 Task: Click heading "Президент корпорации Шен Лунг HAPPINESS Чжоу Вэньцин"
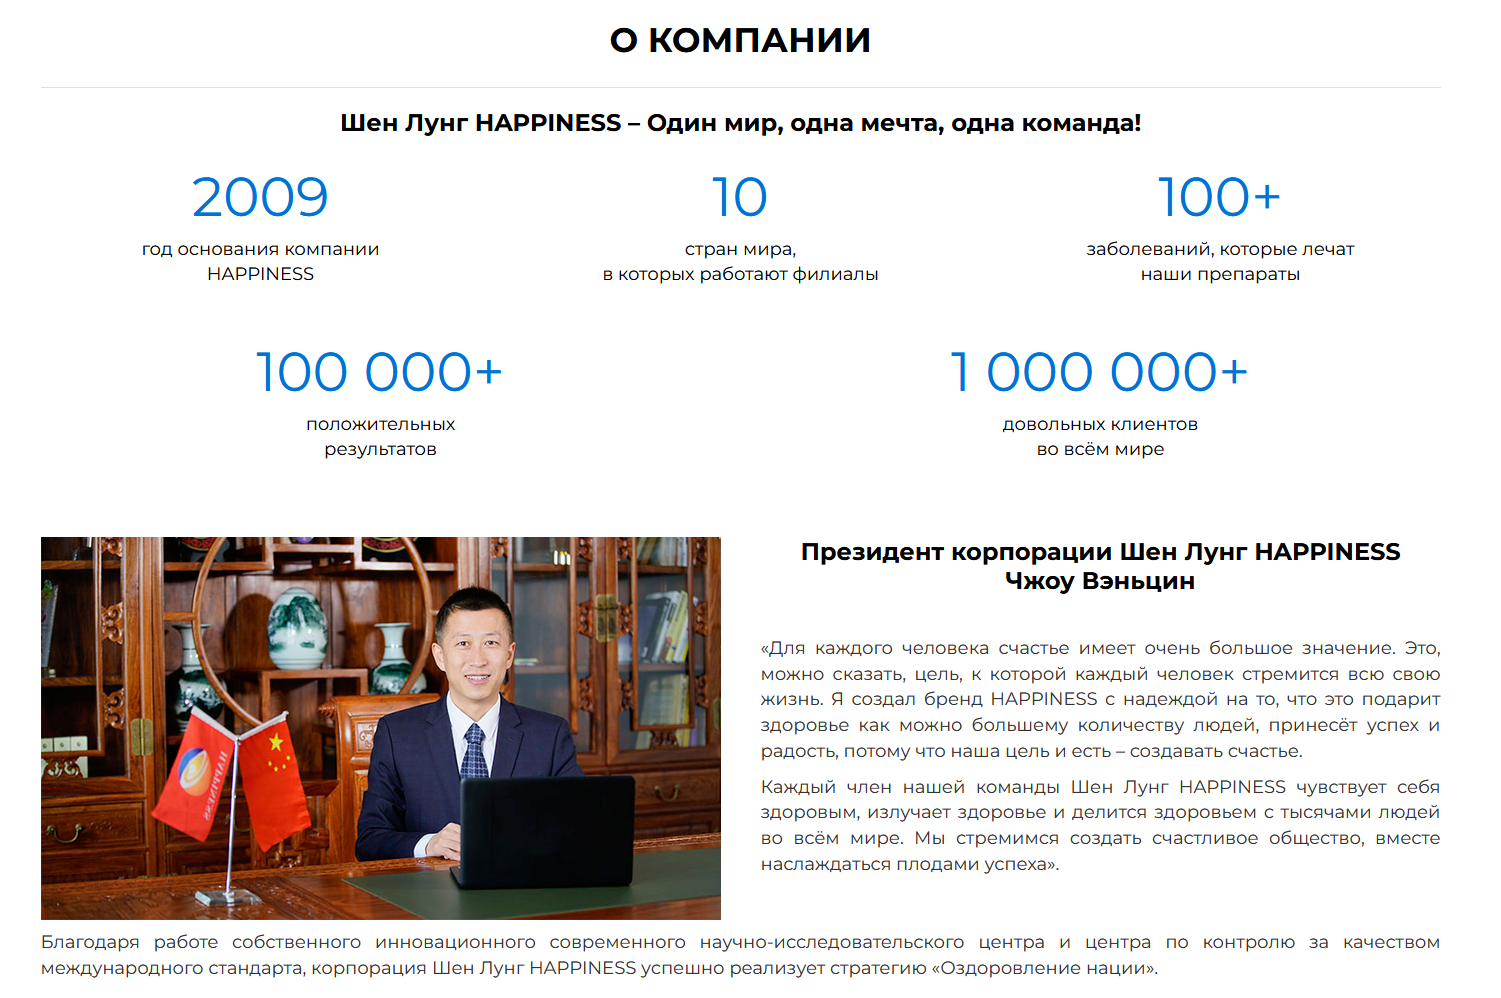click(x=1100, y=566)
